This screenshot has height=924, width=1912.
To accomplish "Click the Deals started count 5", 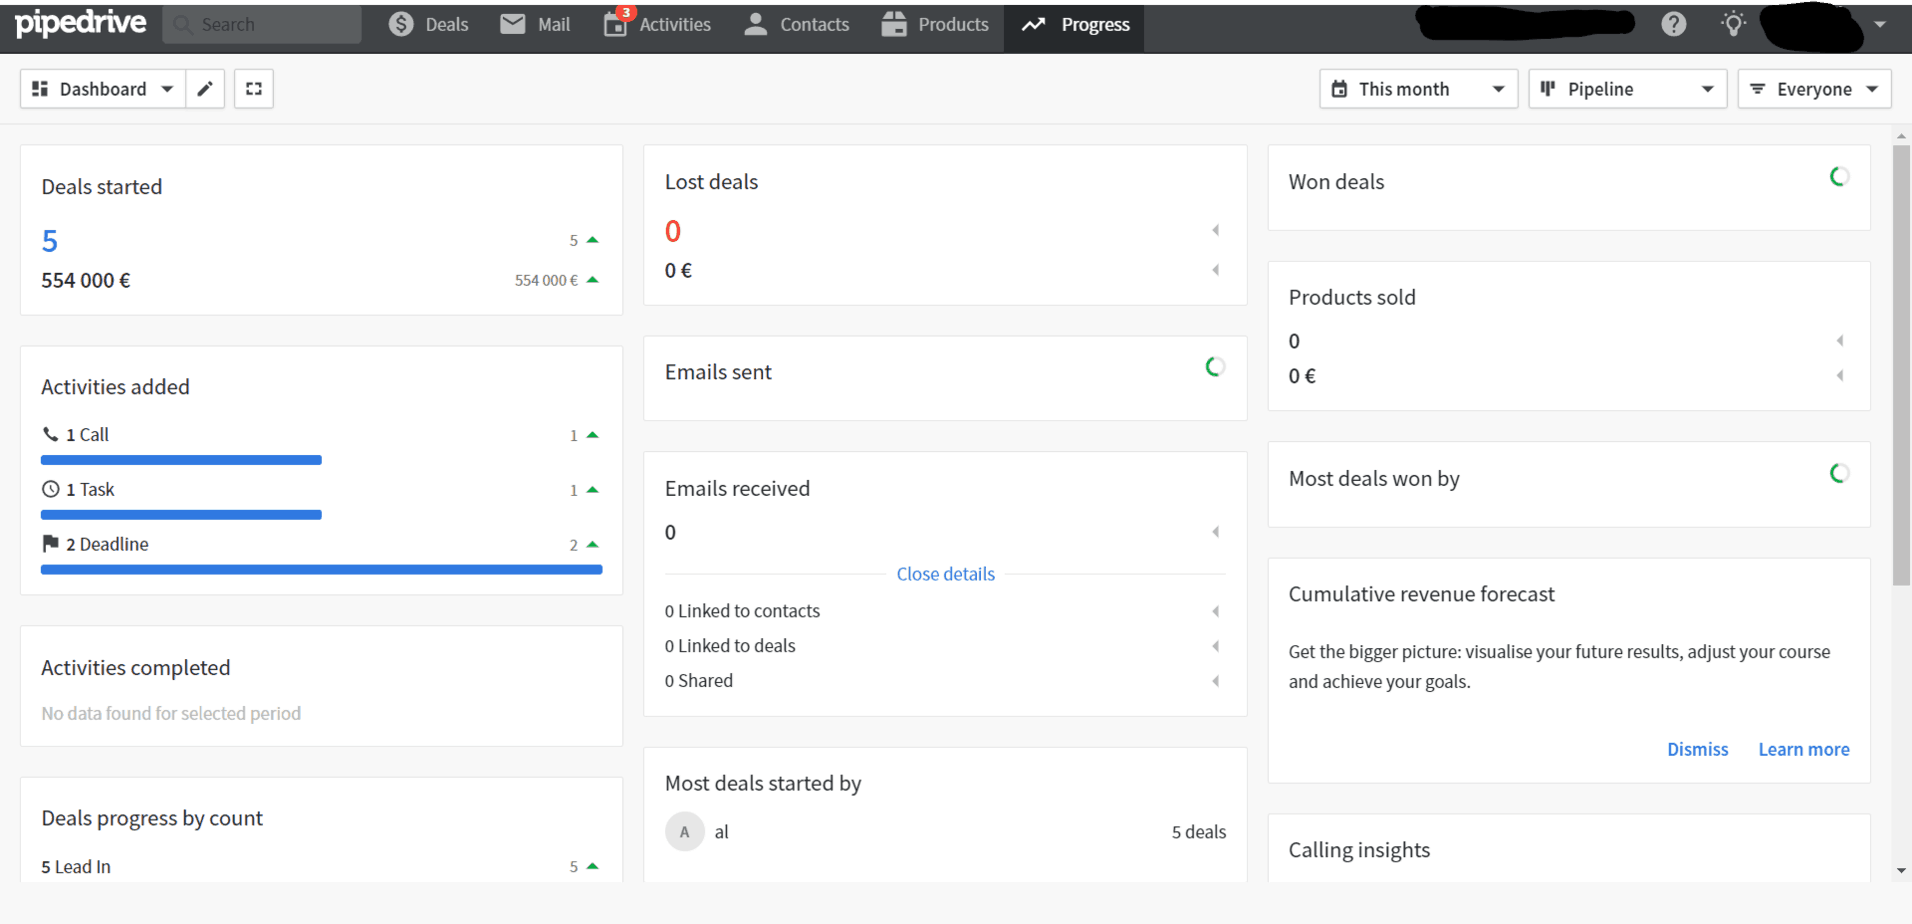I will (x=50, y=241).
